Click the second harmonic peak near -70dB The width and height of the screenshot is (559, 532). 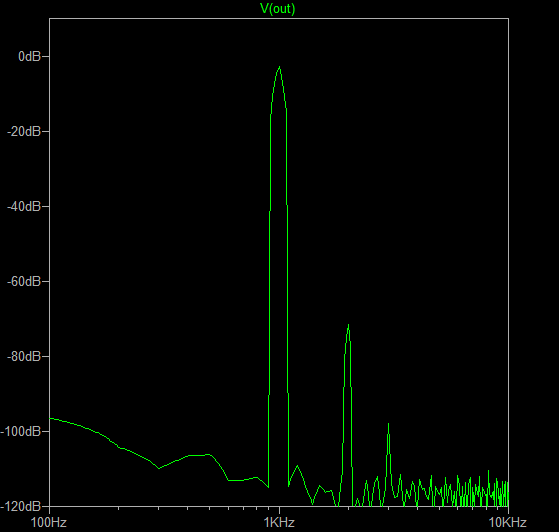coord(348,325)
